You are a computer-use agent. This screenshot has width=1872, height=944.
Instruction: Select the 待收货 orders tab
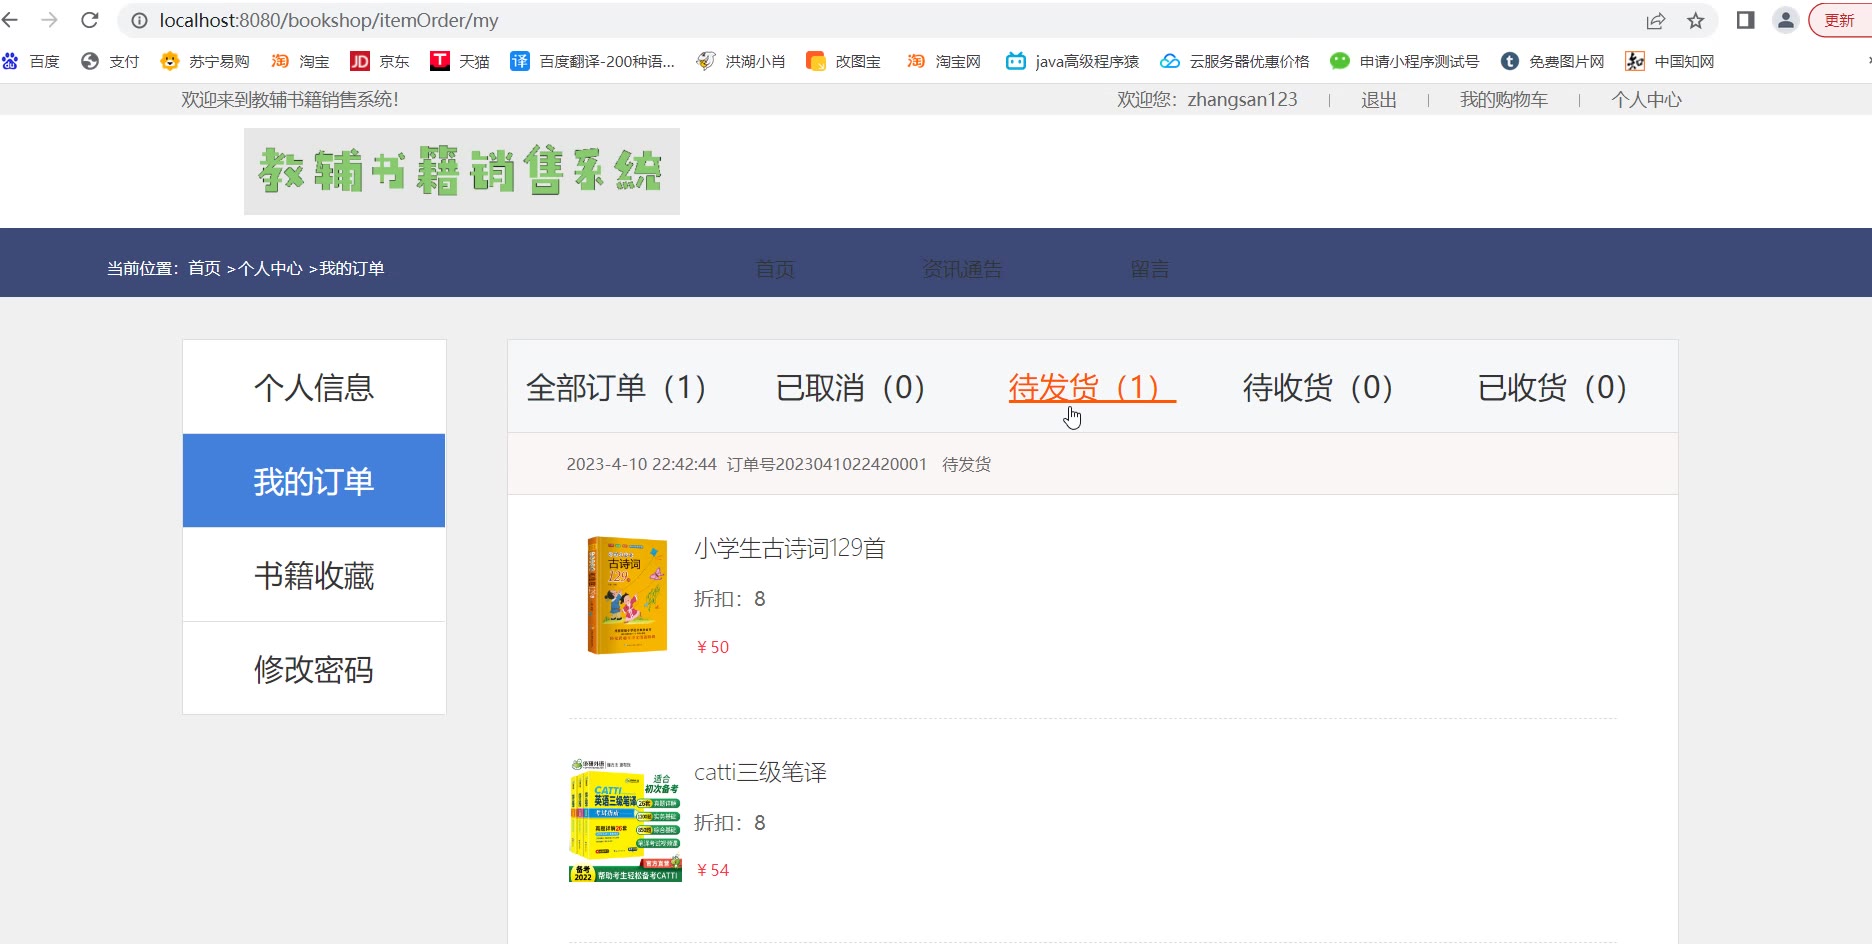click(x=1317, y=387)
